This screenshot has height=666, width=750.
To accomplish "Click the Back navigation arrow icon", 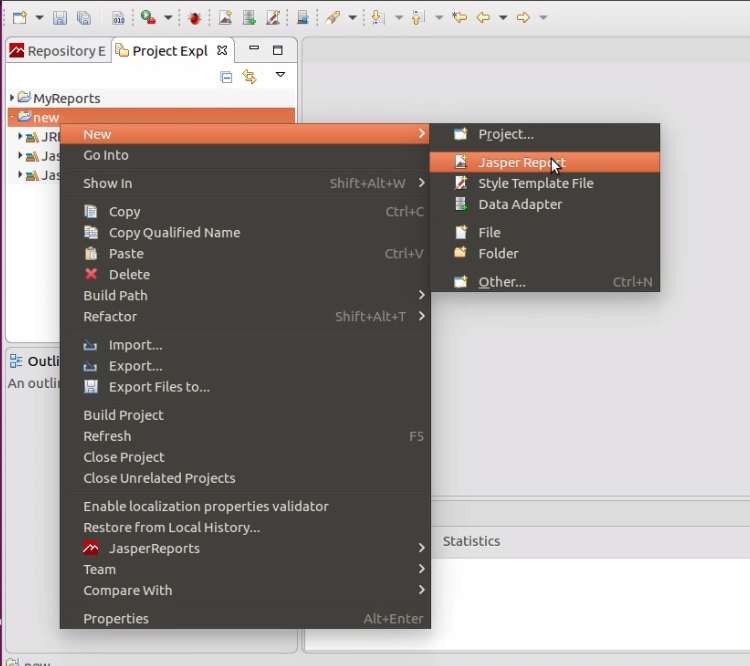I will click(x=484, y=18).
